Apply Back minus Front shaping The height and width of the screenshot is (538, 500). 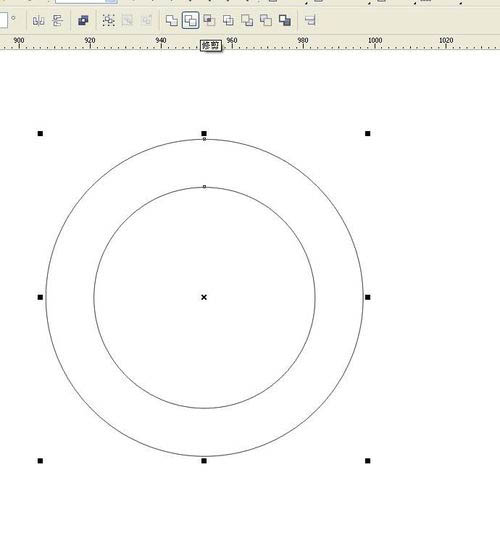click(x=266, y=21)
